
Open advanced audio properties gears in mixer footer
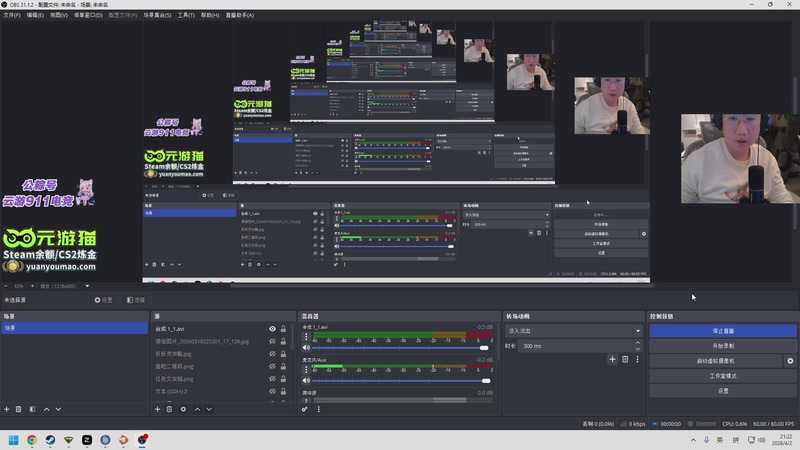tap(305, 409)
